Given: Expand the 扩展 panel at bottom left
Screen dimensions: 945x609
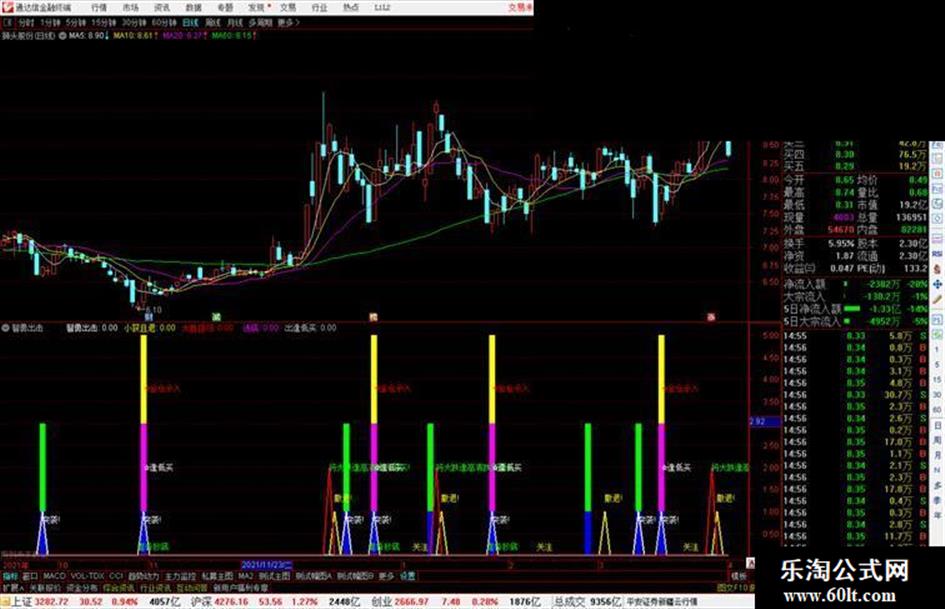Looking at the screenshot, I should click(13, 587).
